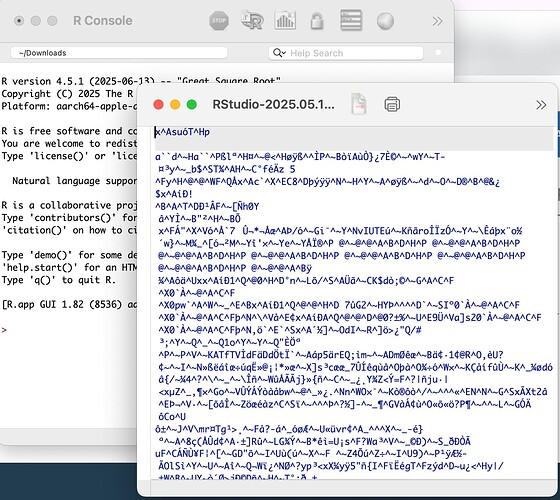Open the color wheel icon in R Console toolbar

click(385, 21)
